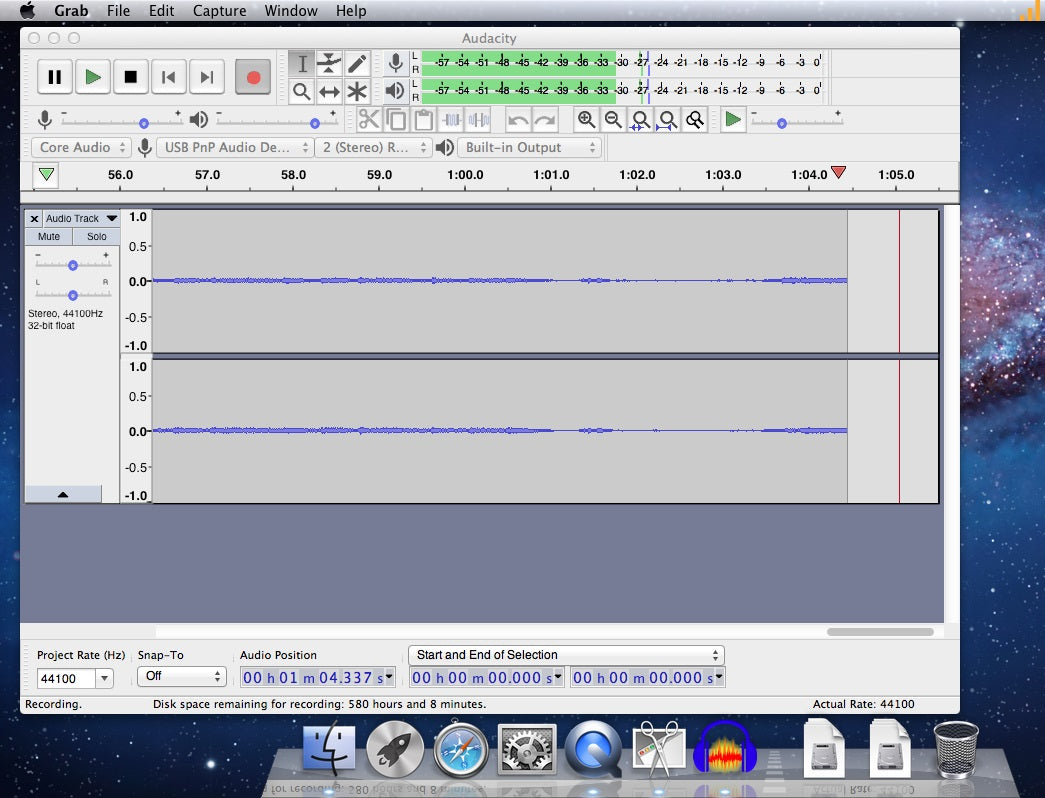This screenshot has width=1045, height=798.
Task: Expand the Project Rate 44100 dropdown
Action: [104, 678]
